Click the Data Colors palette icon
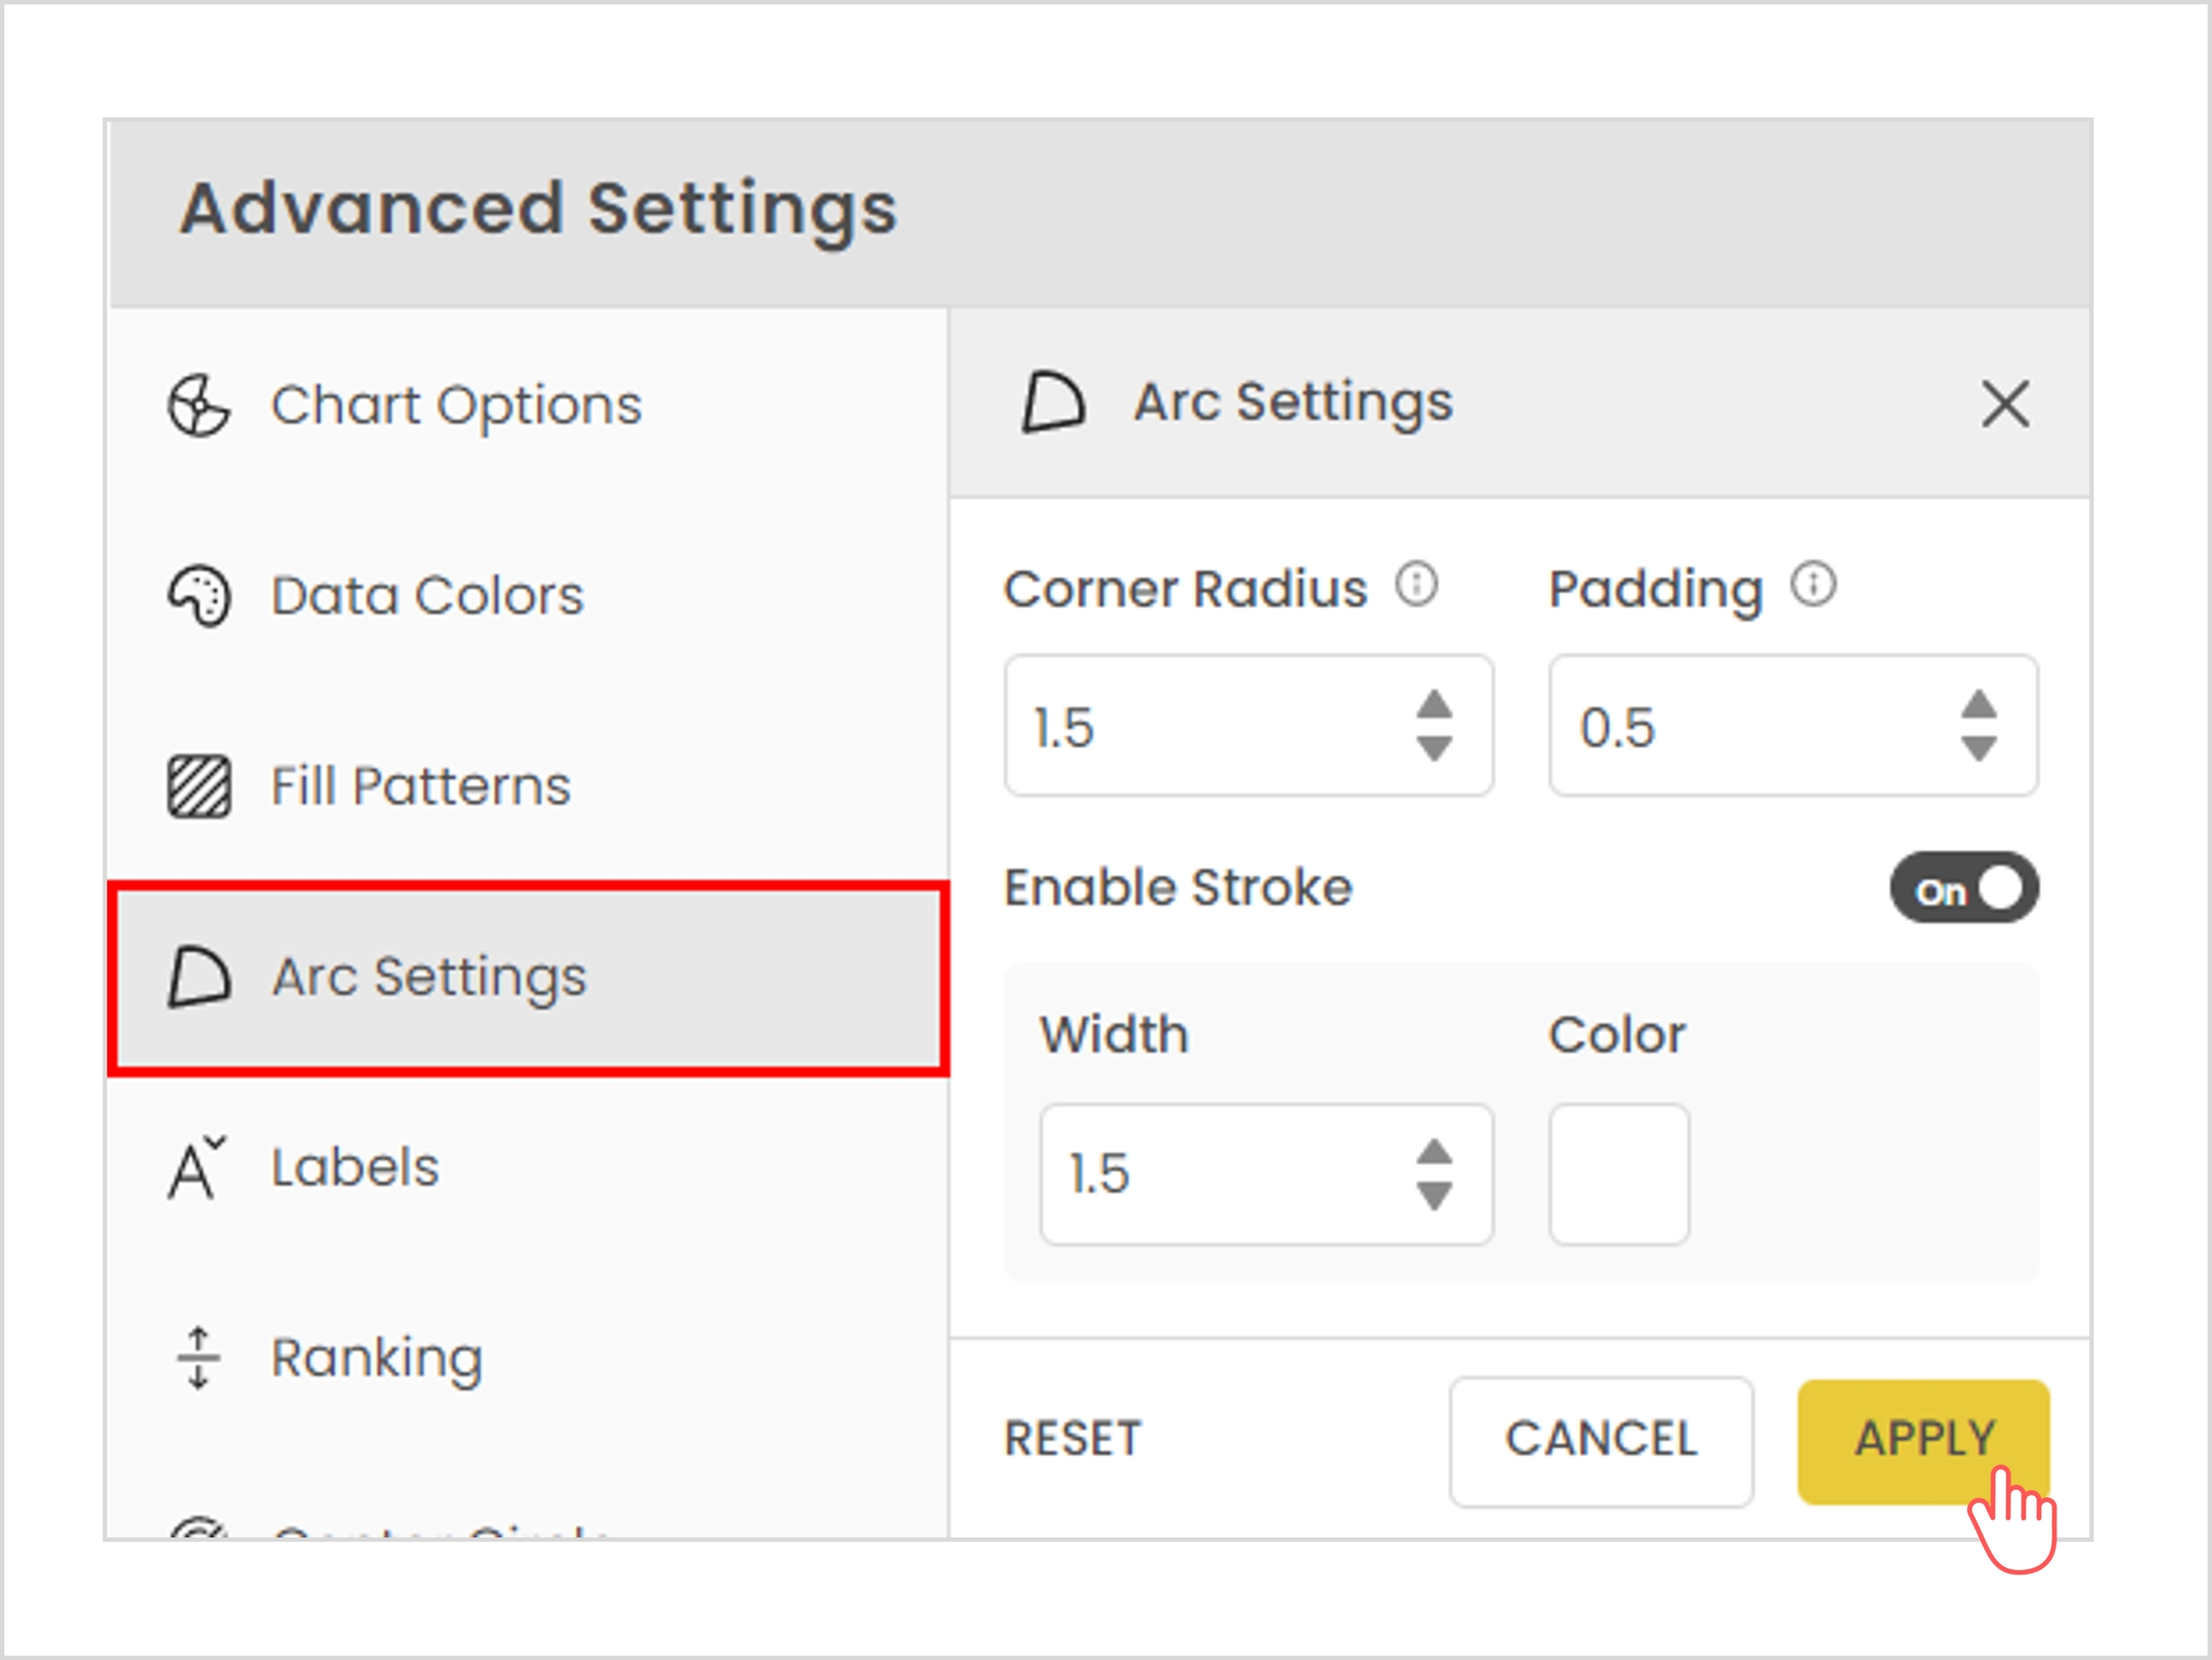The image size is (2212, 1660). tap(198, 596)
